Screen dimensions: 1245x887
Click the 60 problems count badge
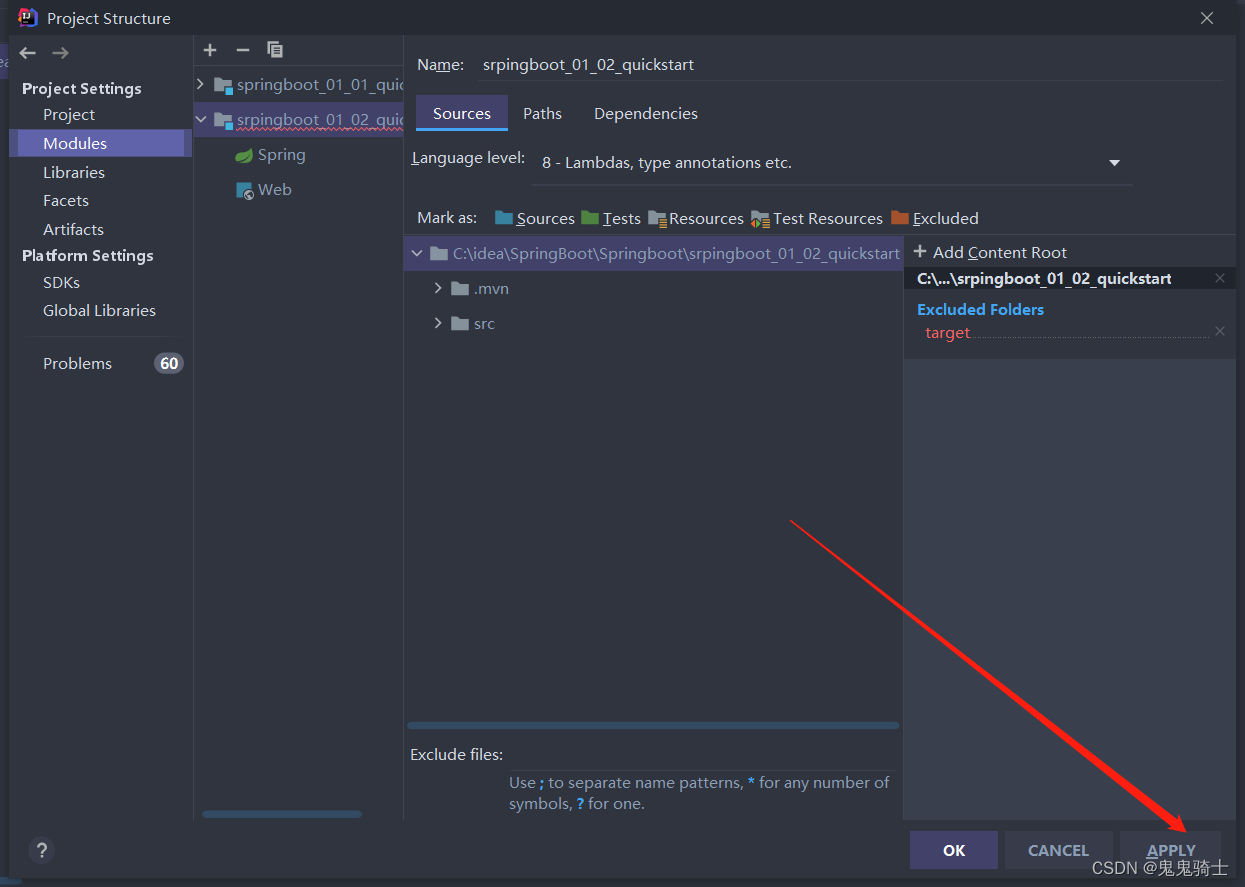(x=169, y=364)
